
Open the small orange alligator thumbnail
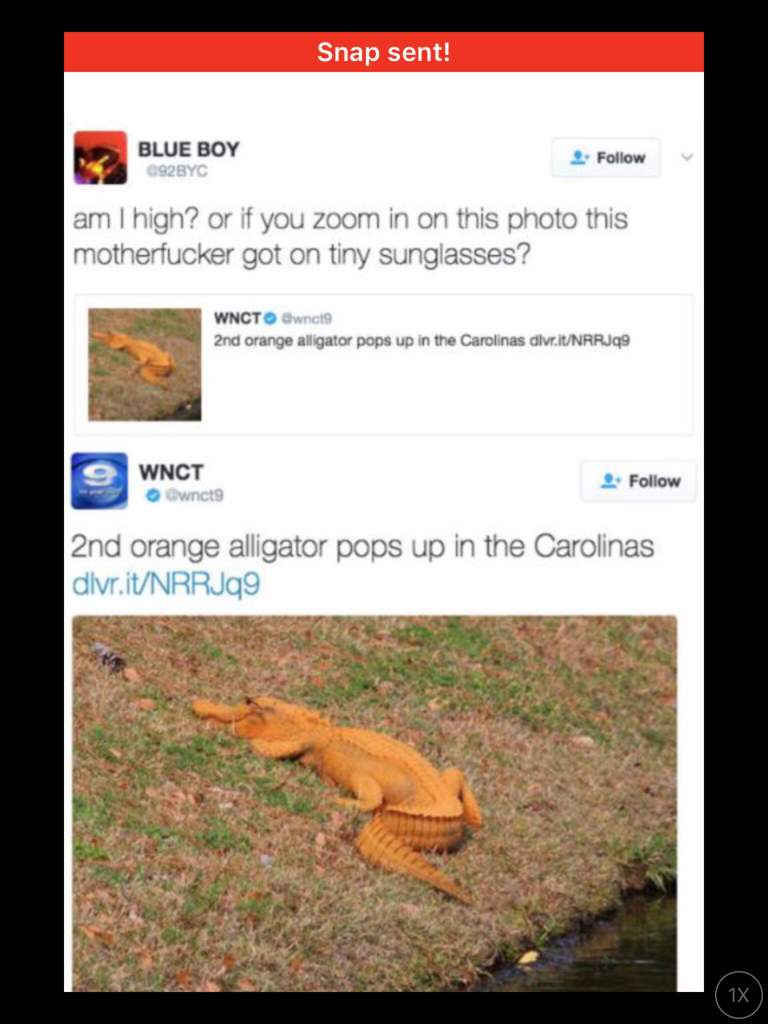pos(145,364)
